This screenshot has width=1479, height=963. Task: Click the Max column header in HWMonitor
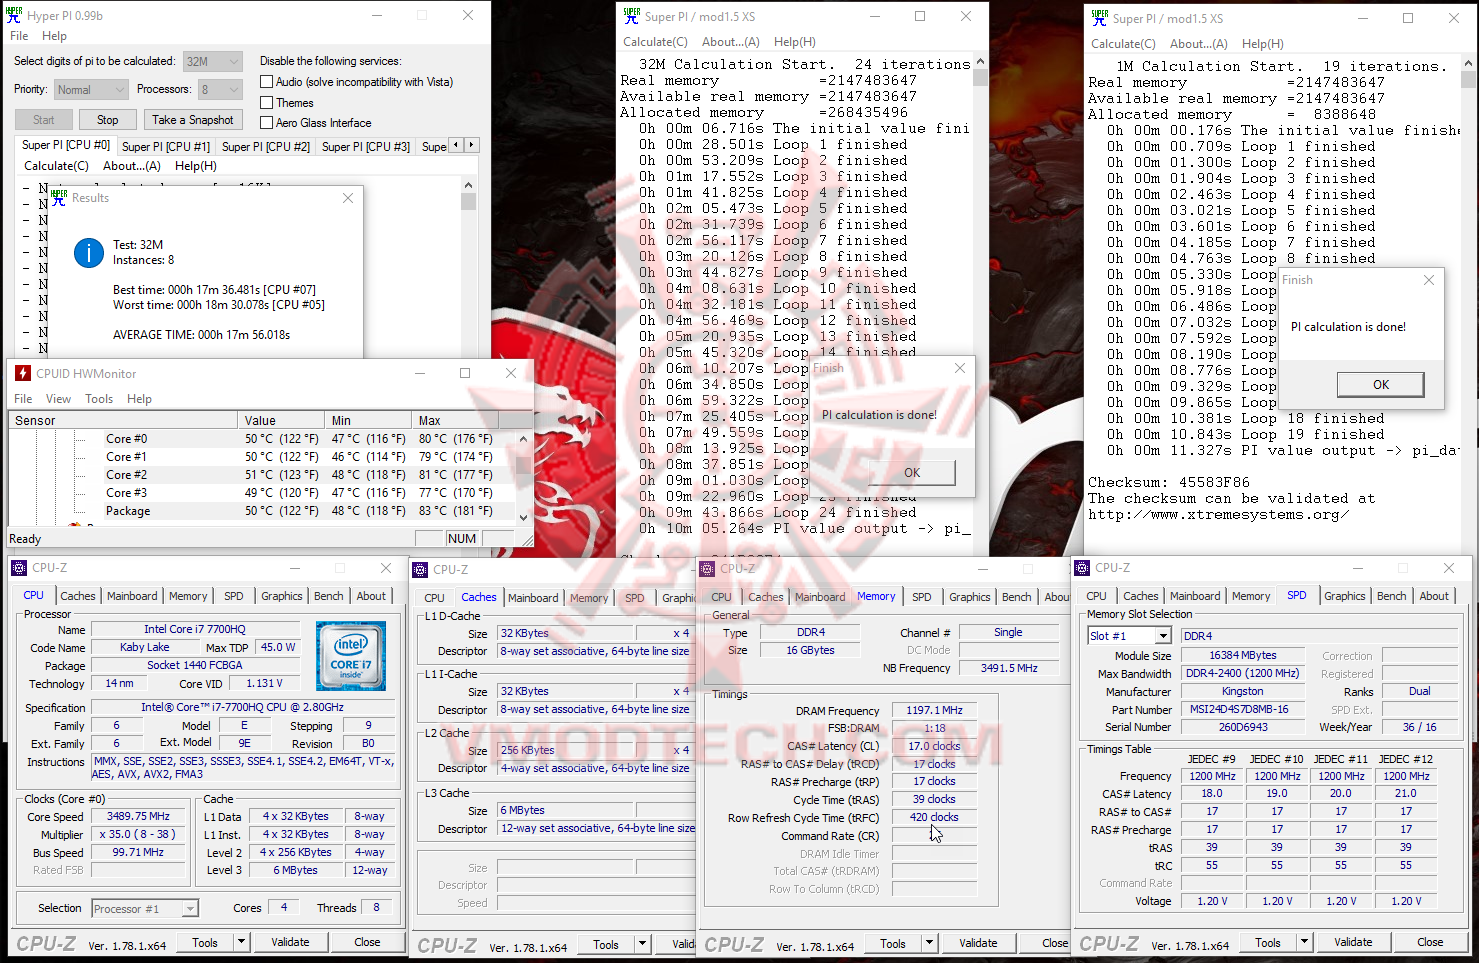(455, 421)
